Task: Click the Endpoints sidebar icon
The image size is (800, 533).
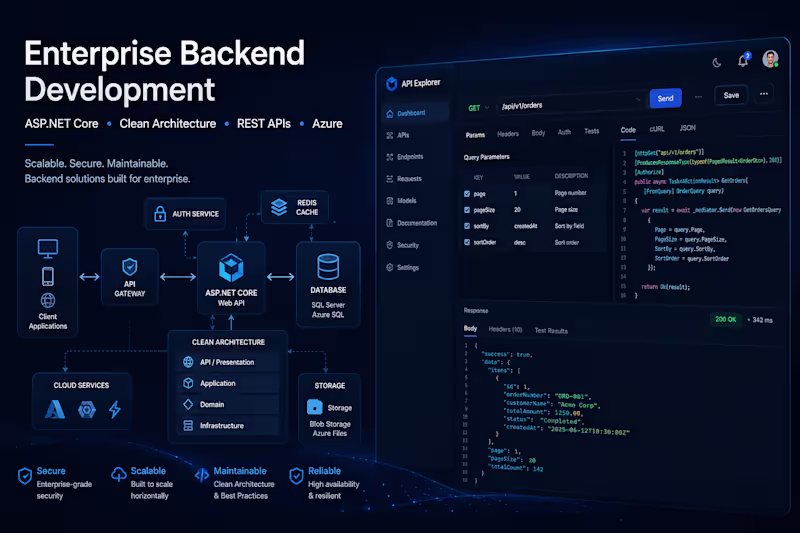Action: (x=390, y=157)
